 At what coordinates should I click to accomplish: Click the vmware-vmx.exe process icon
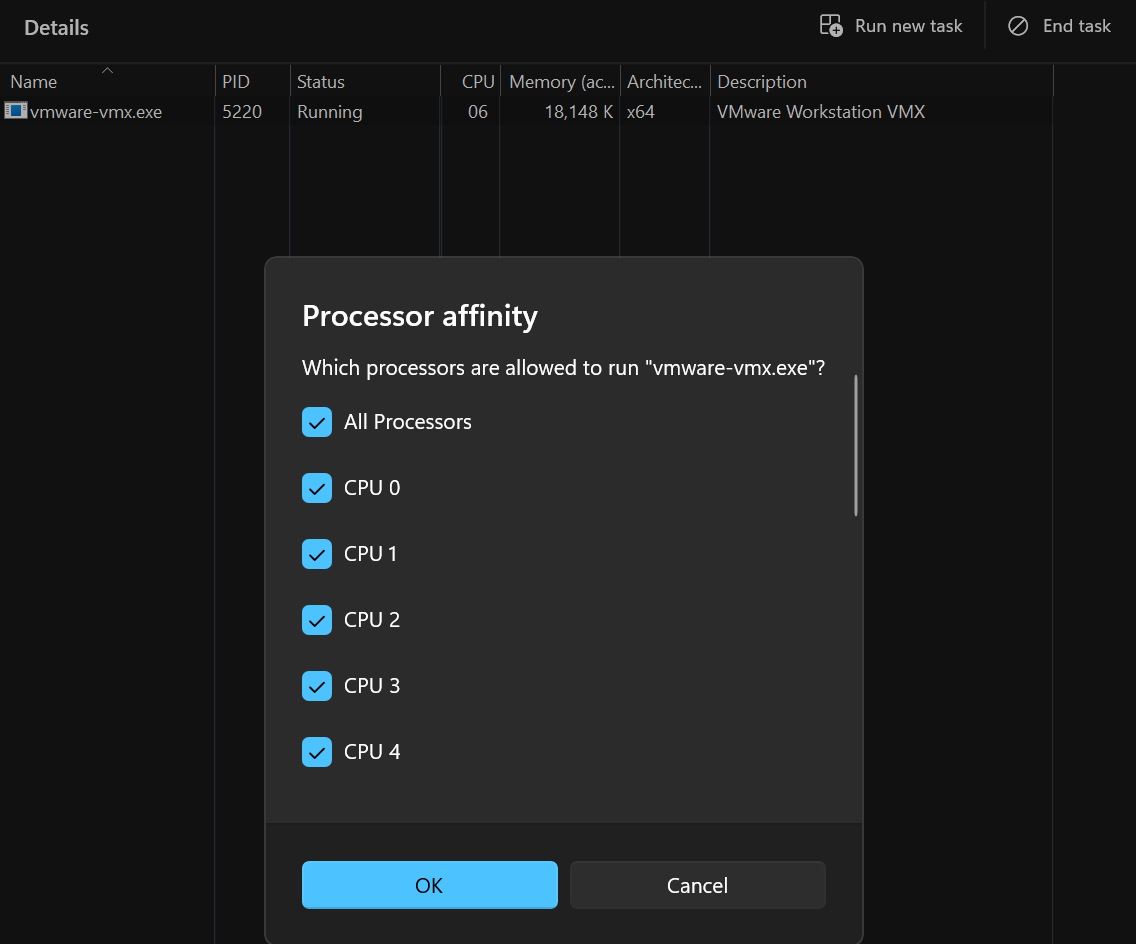(15, 111)
